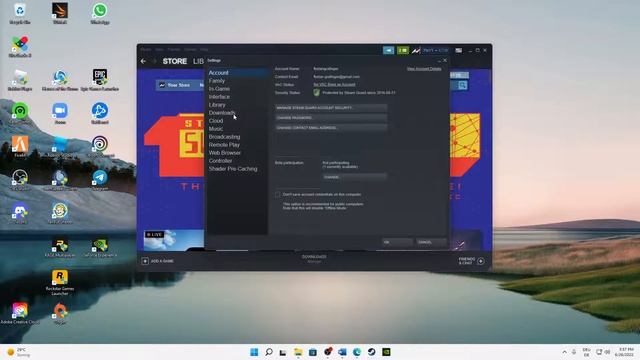The width and height of the screenshot is (640, 360).
Task: Open Remote Play settings category
Action: (224, 145)
